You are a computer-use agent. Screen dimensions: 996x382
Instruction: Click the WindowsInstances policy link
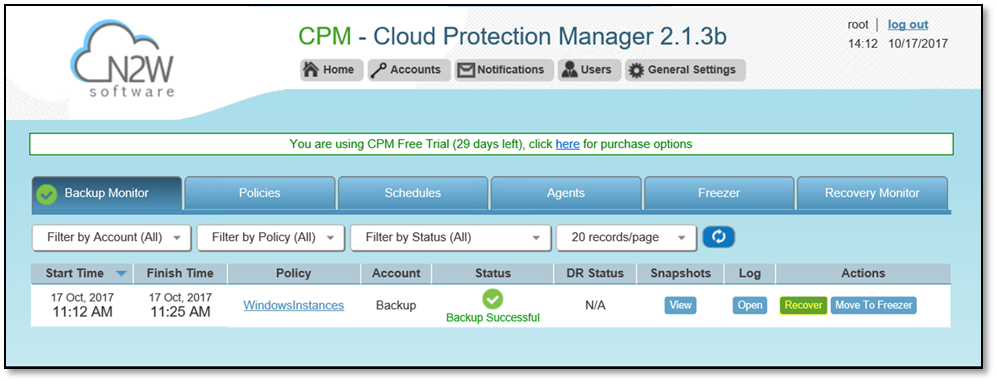tap(293, 306)
